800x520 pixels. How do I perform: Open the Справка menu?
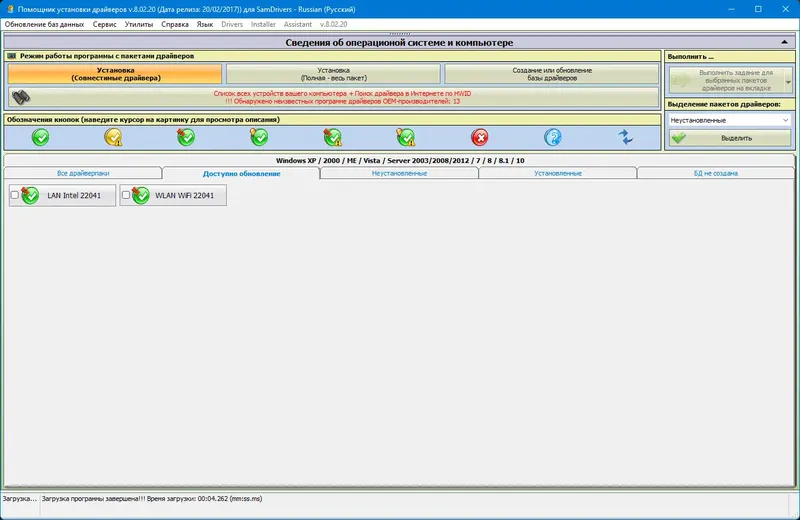coord(175,24)
